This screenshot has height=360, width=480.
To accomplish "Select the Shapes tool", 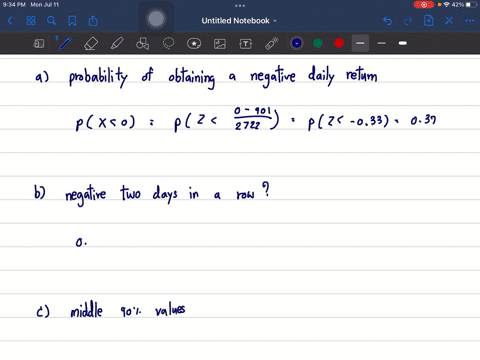I will [x=143, y=43].
